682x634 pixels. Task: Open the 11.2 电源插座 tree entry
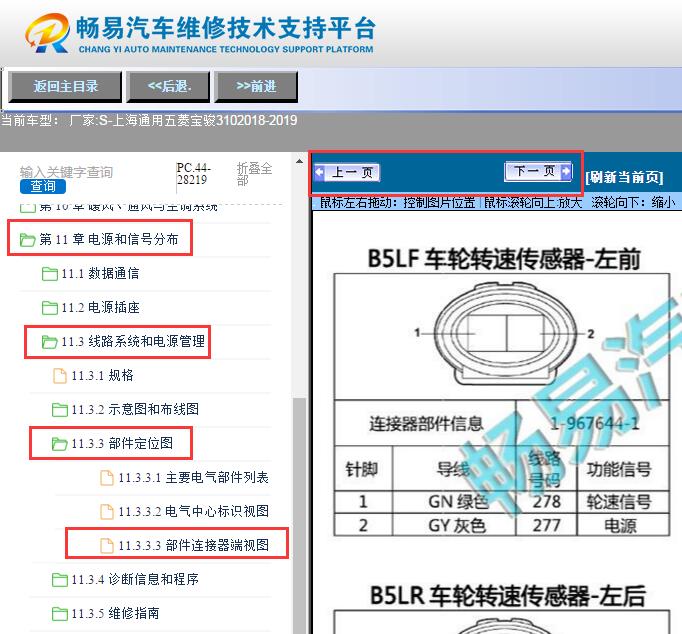click(100, 307)
